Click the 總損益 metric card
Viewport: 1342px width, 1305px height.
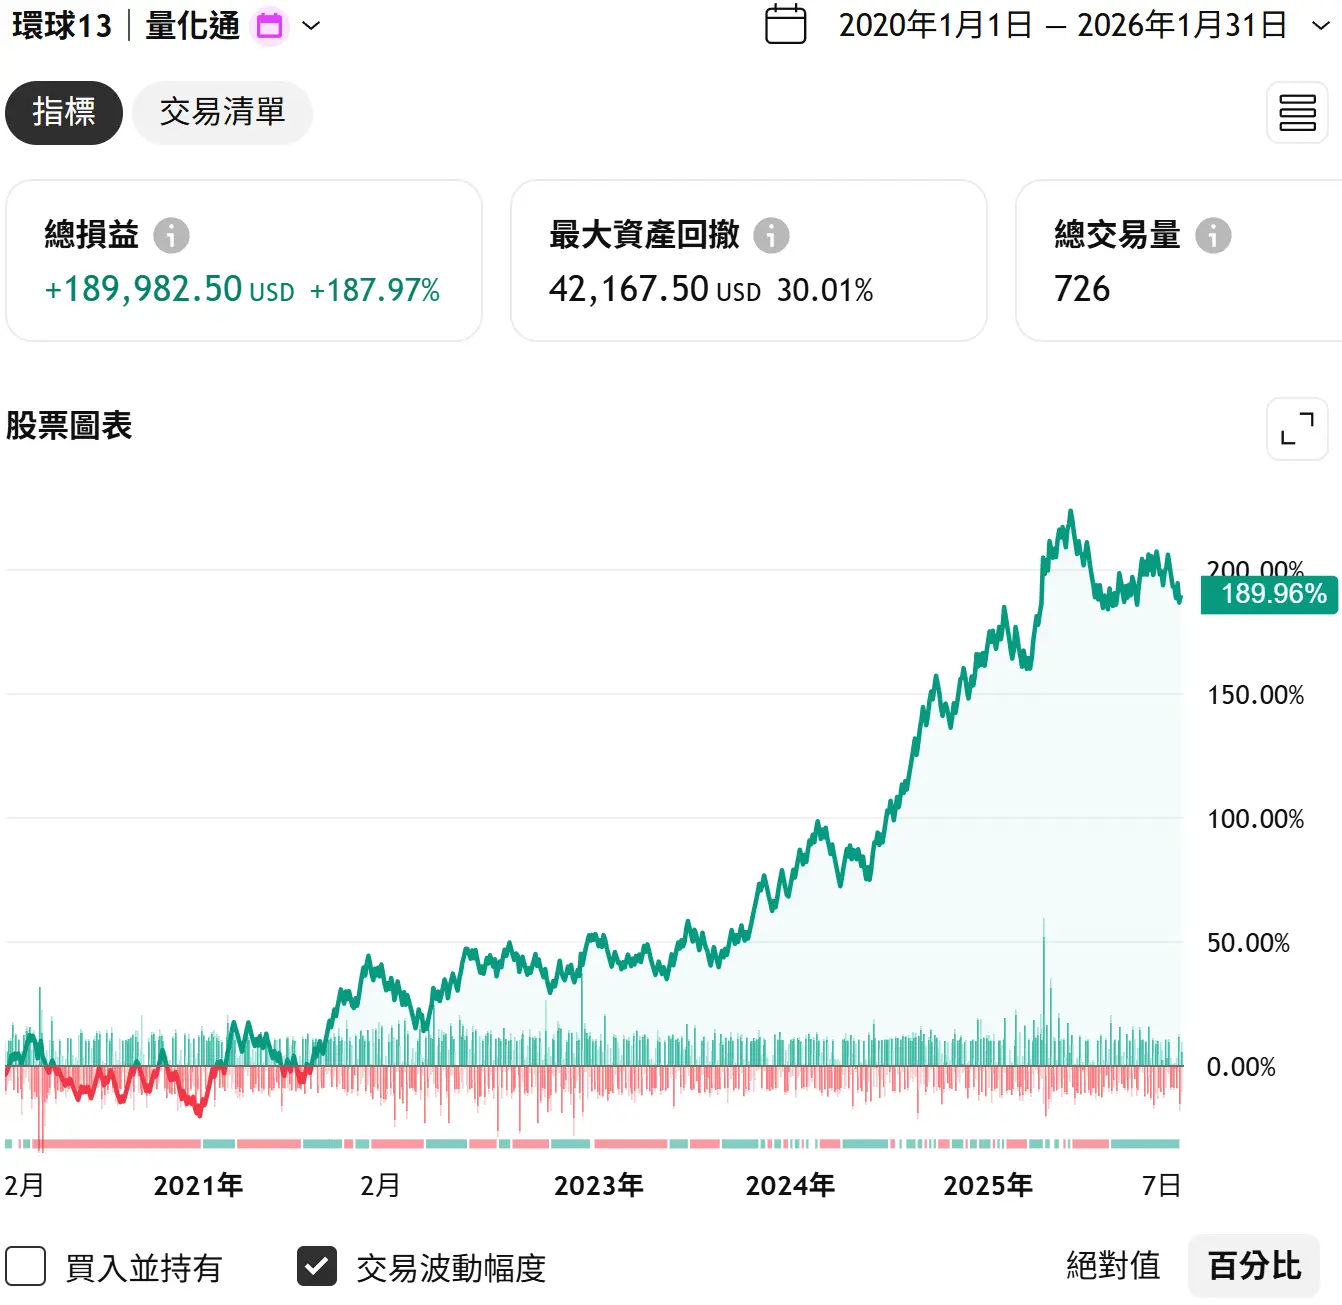tap(243, 261)
